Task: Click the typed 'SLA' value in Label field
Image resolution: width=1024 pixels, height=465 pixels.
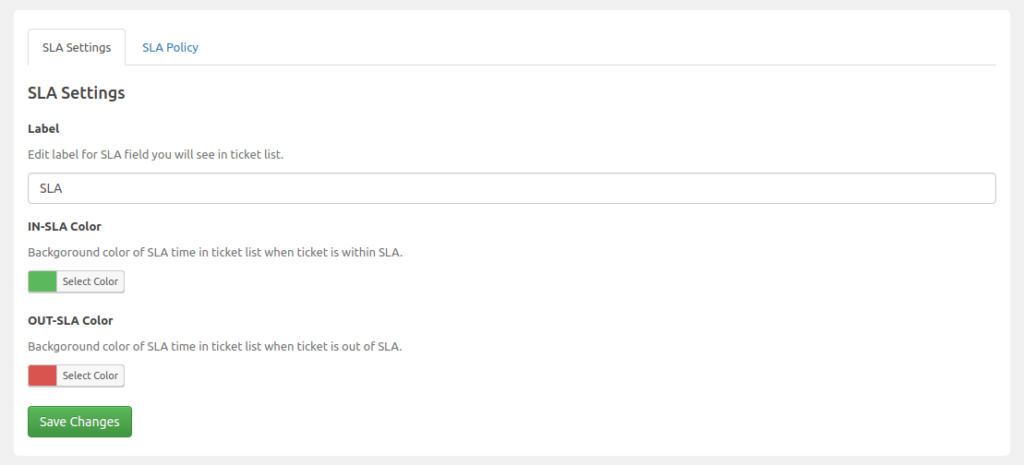Action: click(51, 188)
